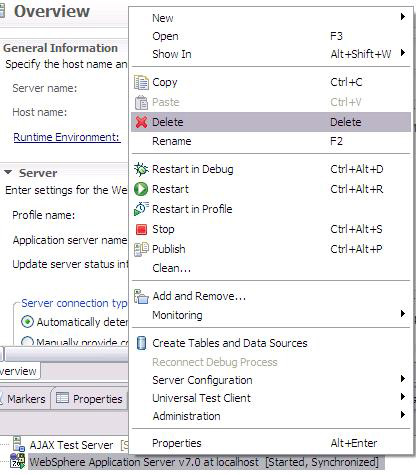Click the Add and Remove icon
The height and width of the screenshot is (475, 416).
coord(141,296)
